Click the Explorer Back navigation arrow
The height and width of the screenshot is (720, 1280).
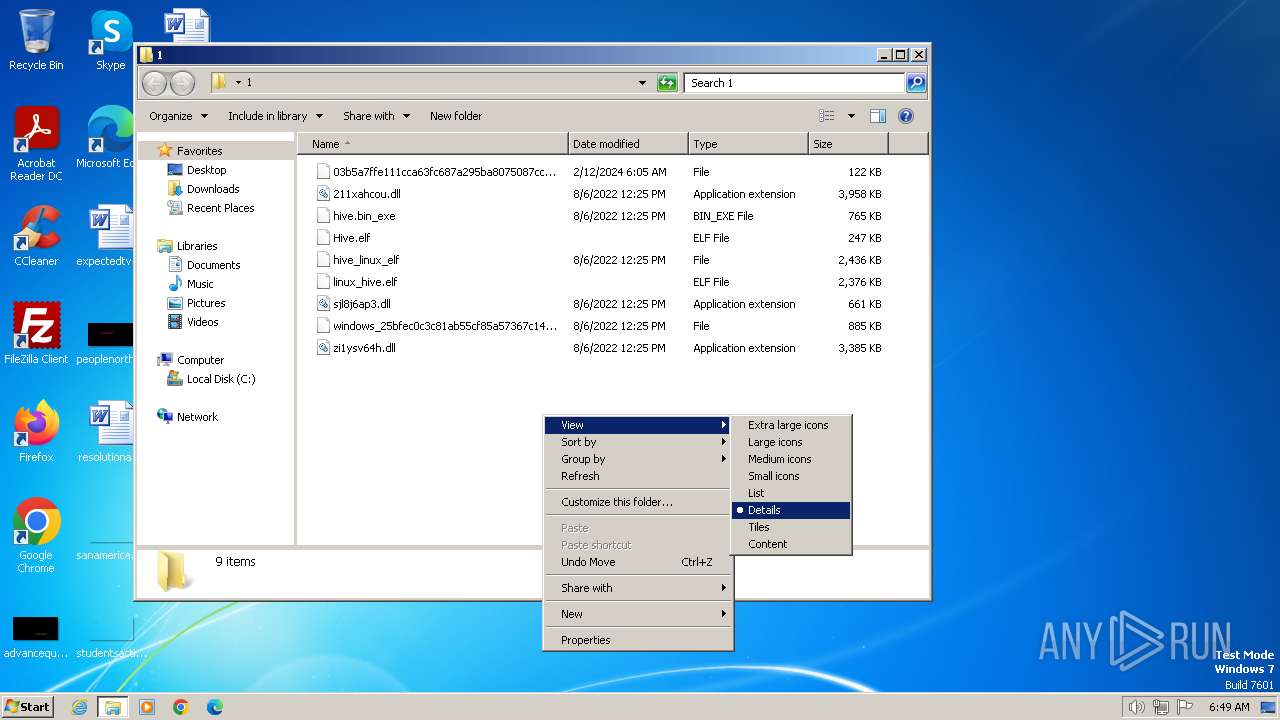click(155, 83)
